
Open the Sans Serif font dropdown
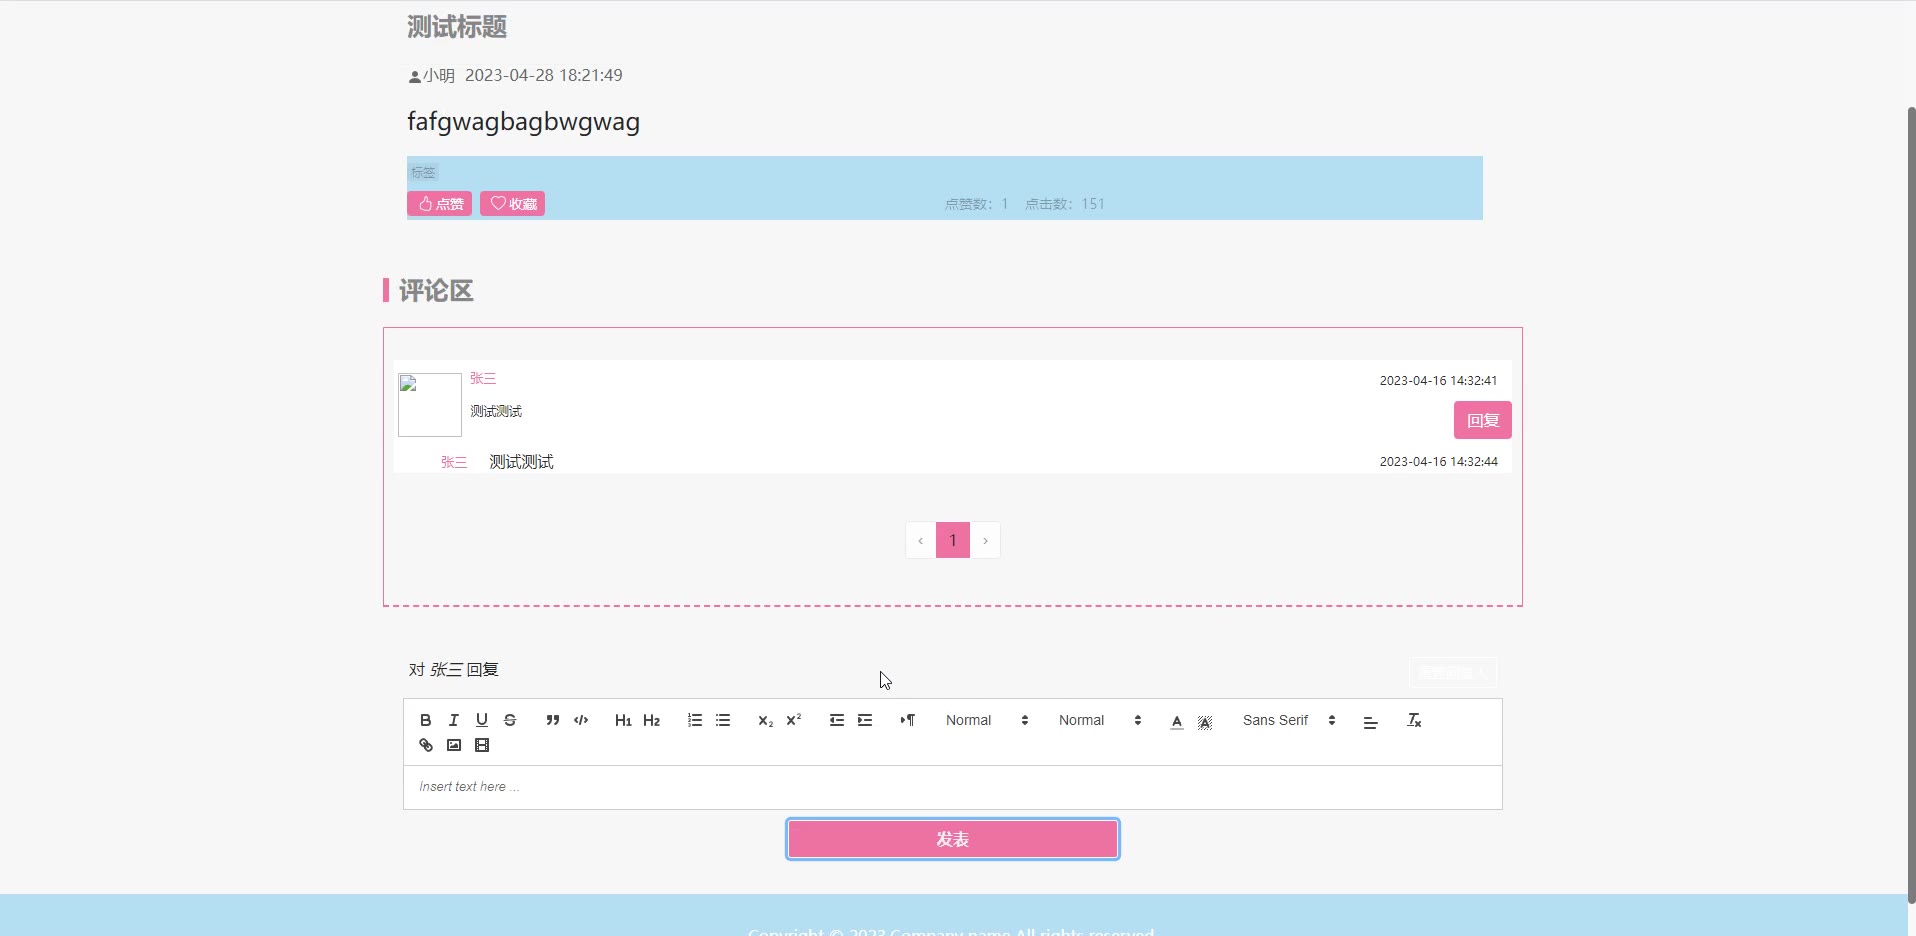(1289, 720)
